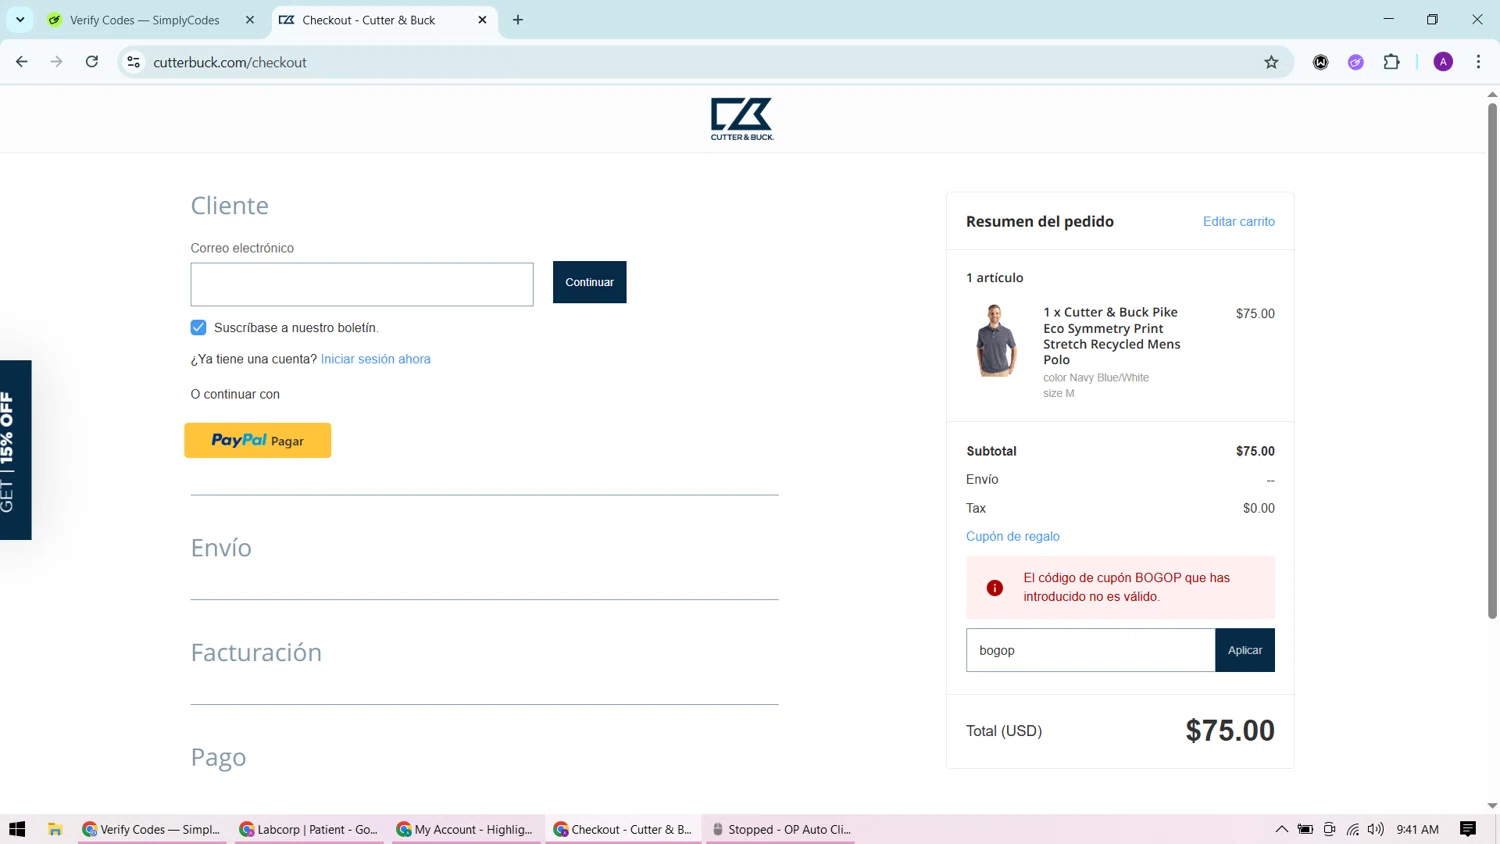Open the network Wi-Fi tray icon
This screenshot has width=1500, height=844.
(1353, 829)
